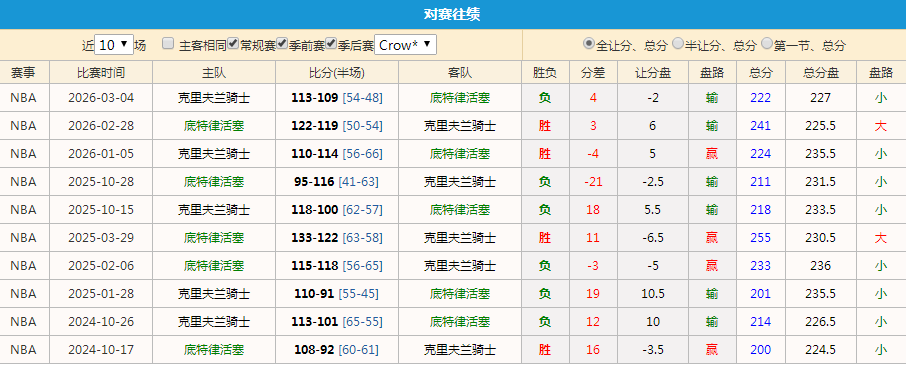Click the date 2024-10-17
Screen dimensions: 906x366
[x=101, y=350]
